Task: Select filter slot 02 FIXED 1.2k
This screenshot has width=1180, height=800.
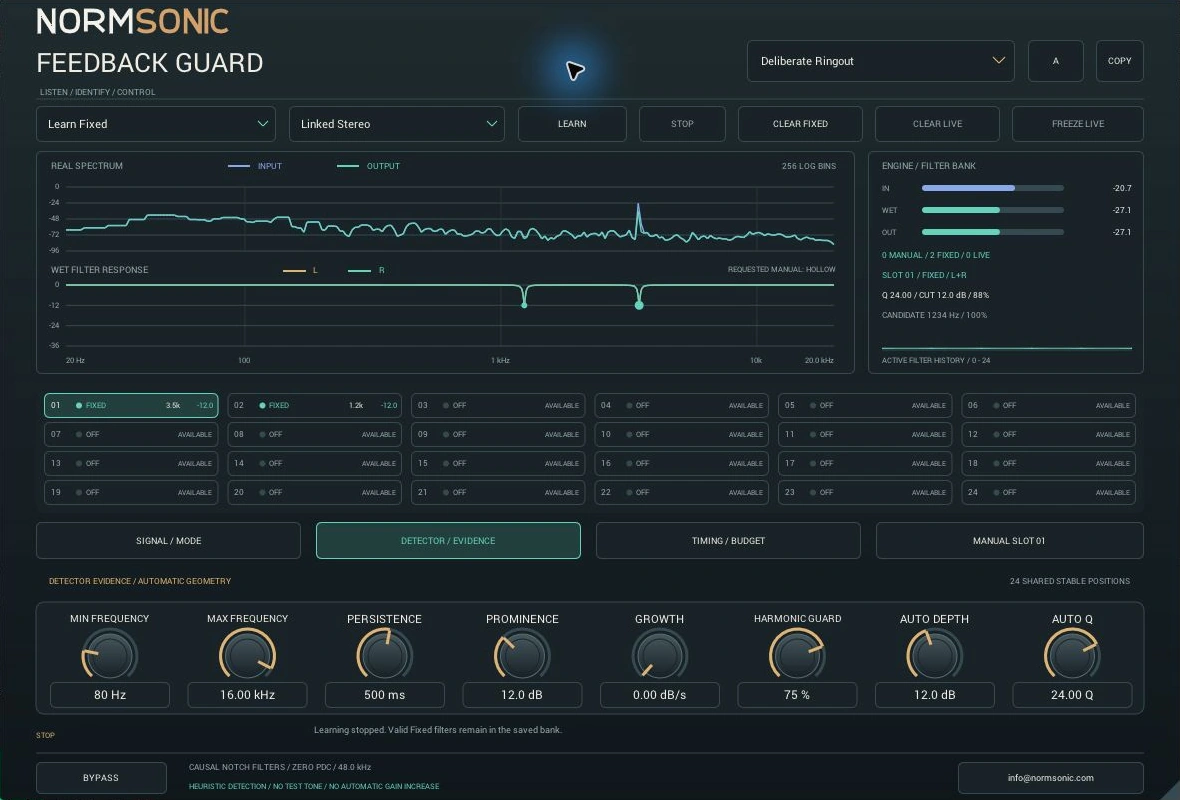Action: [315, 405]
